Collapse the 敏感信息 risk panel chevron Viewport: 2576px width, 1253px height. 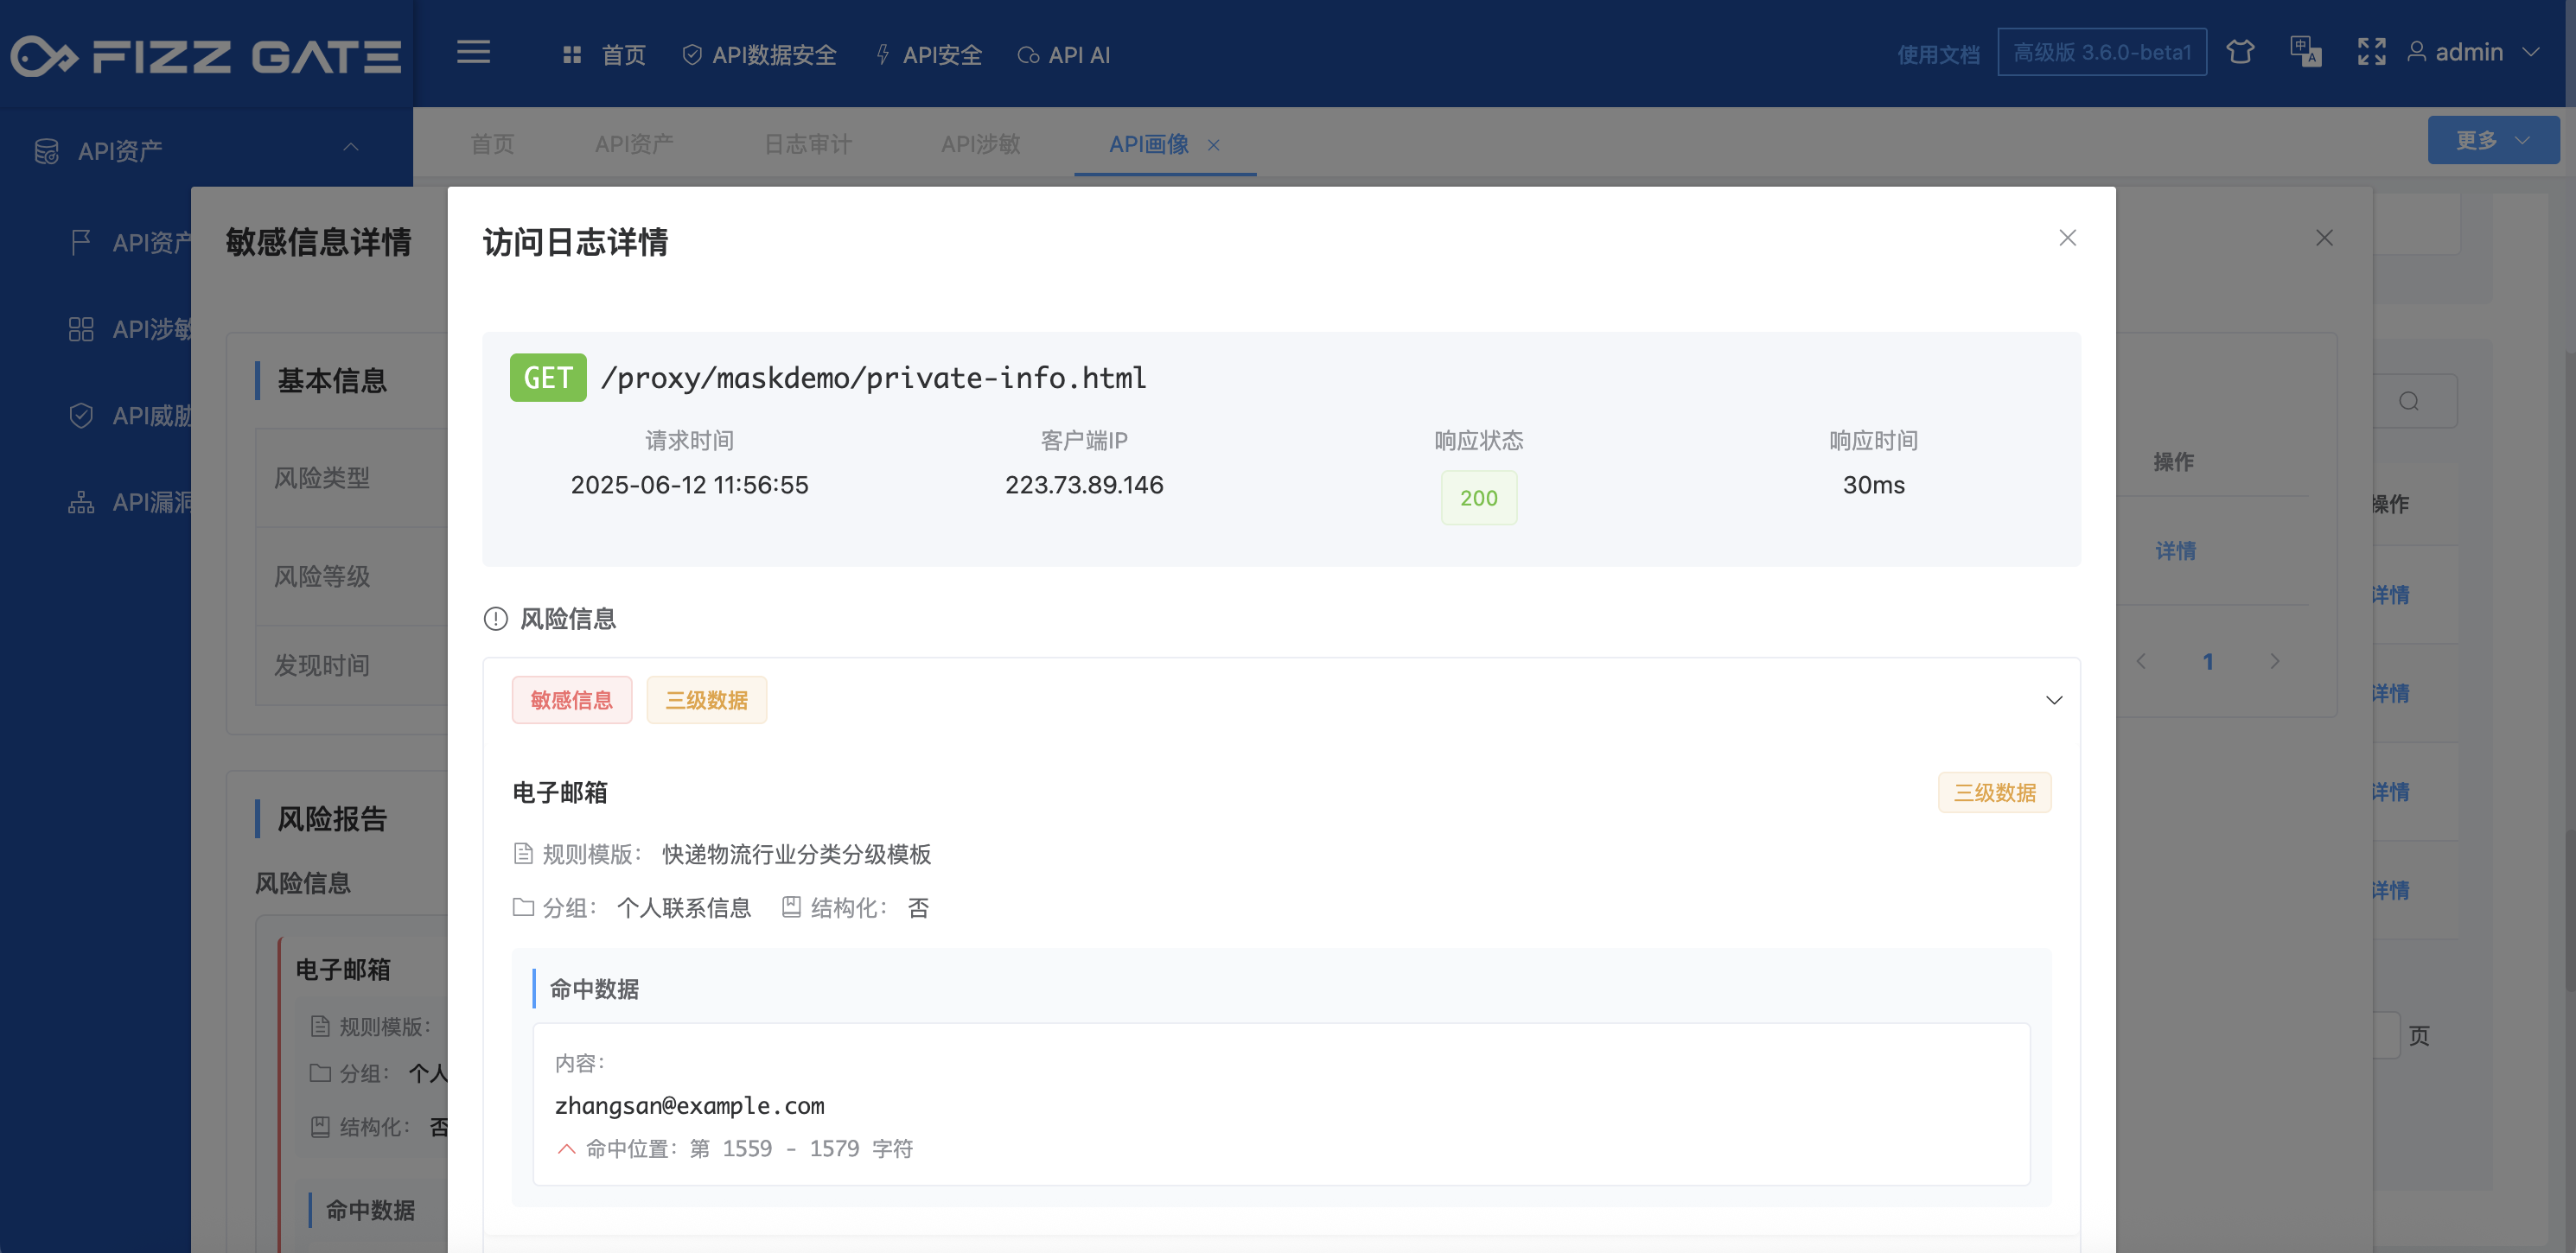pos(2053,700)
